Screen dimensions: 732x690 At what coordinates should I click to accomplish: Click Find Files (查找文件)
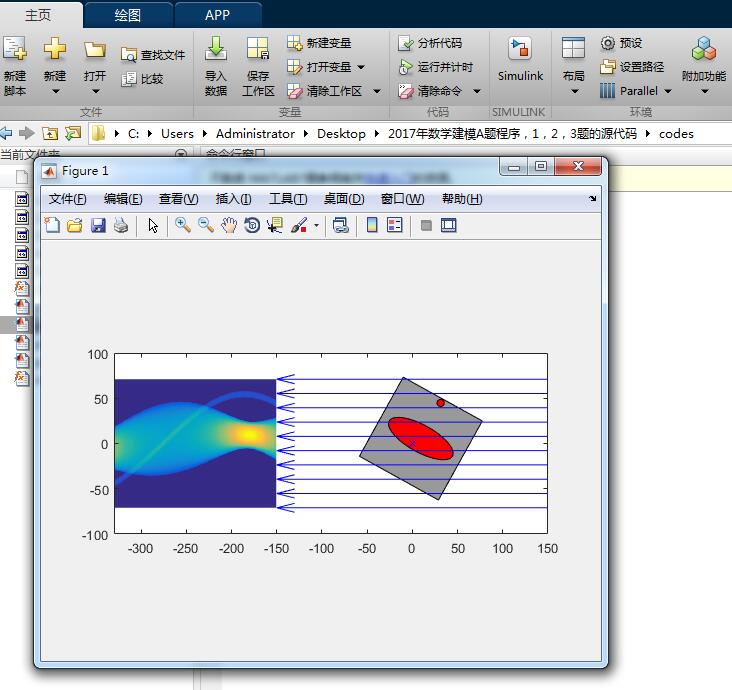pyautogui.click(x=153, y=55)
